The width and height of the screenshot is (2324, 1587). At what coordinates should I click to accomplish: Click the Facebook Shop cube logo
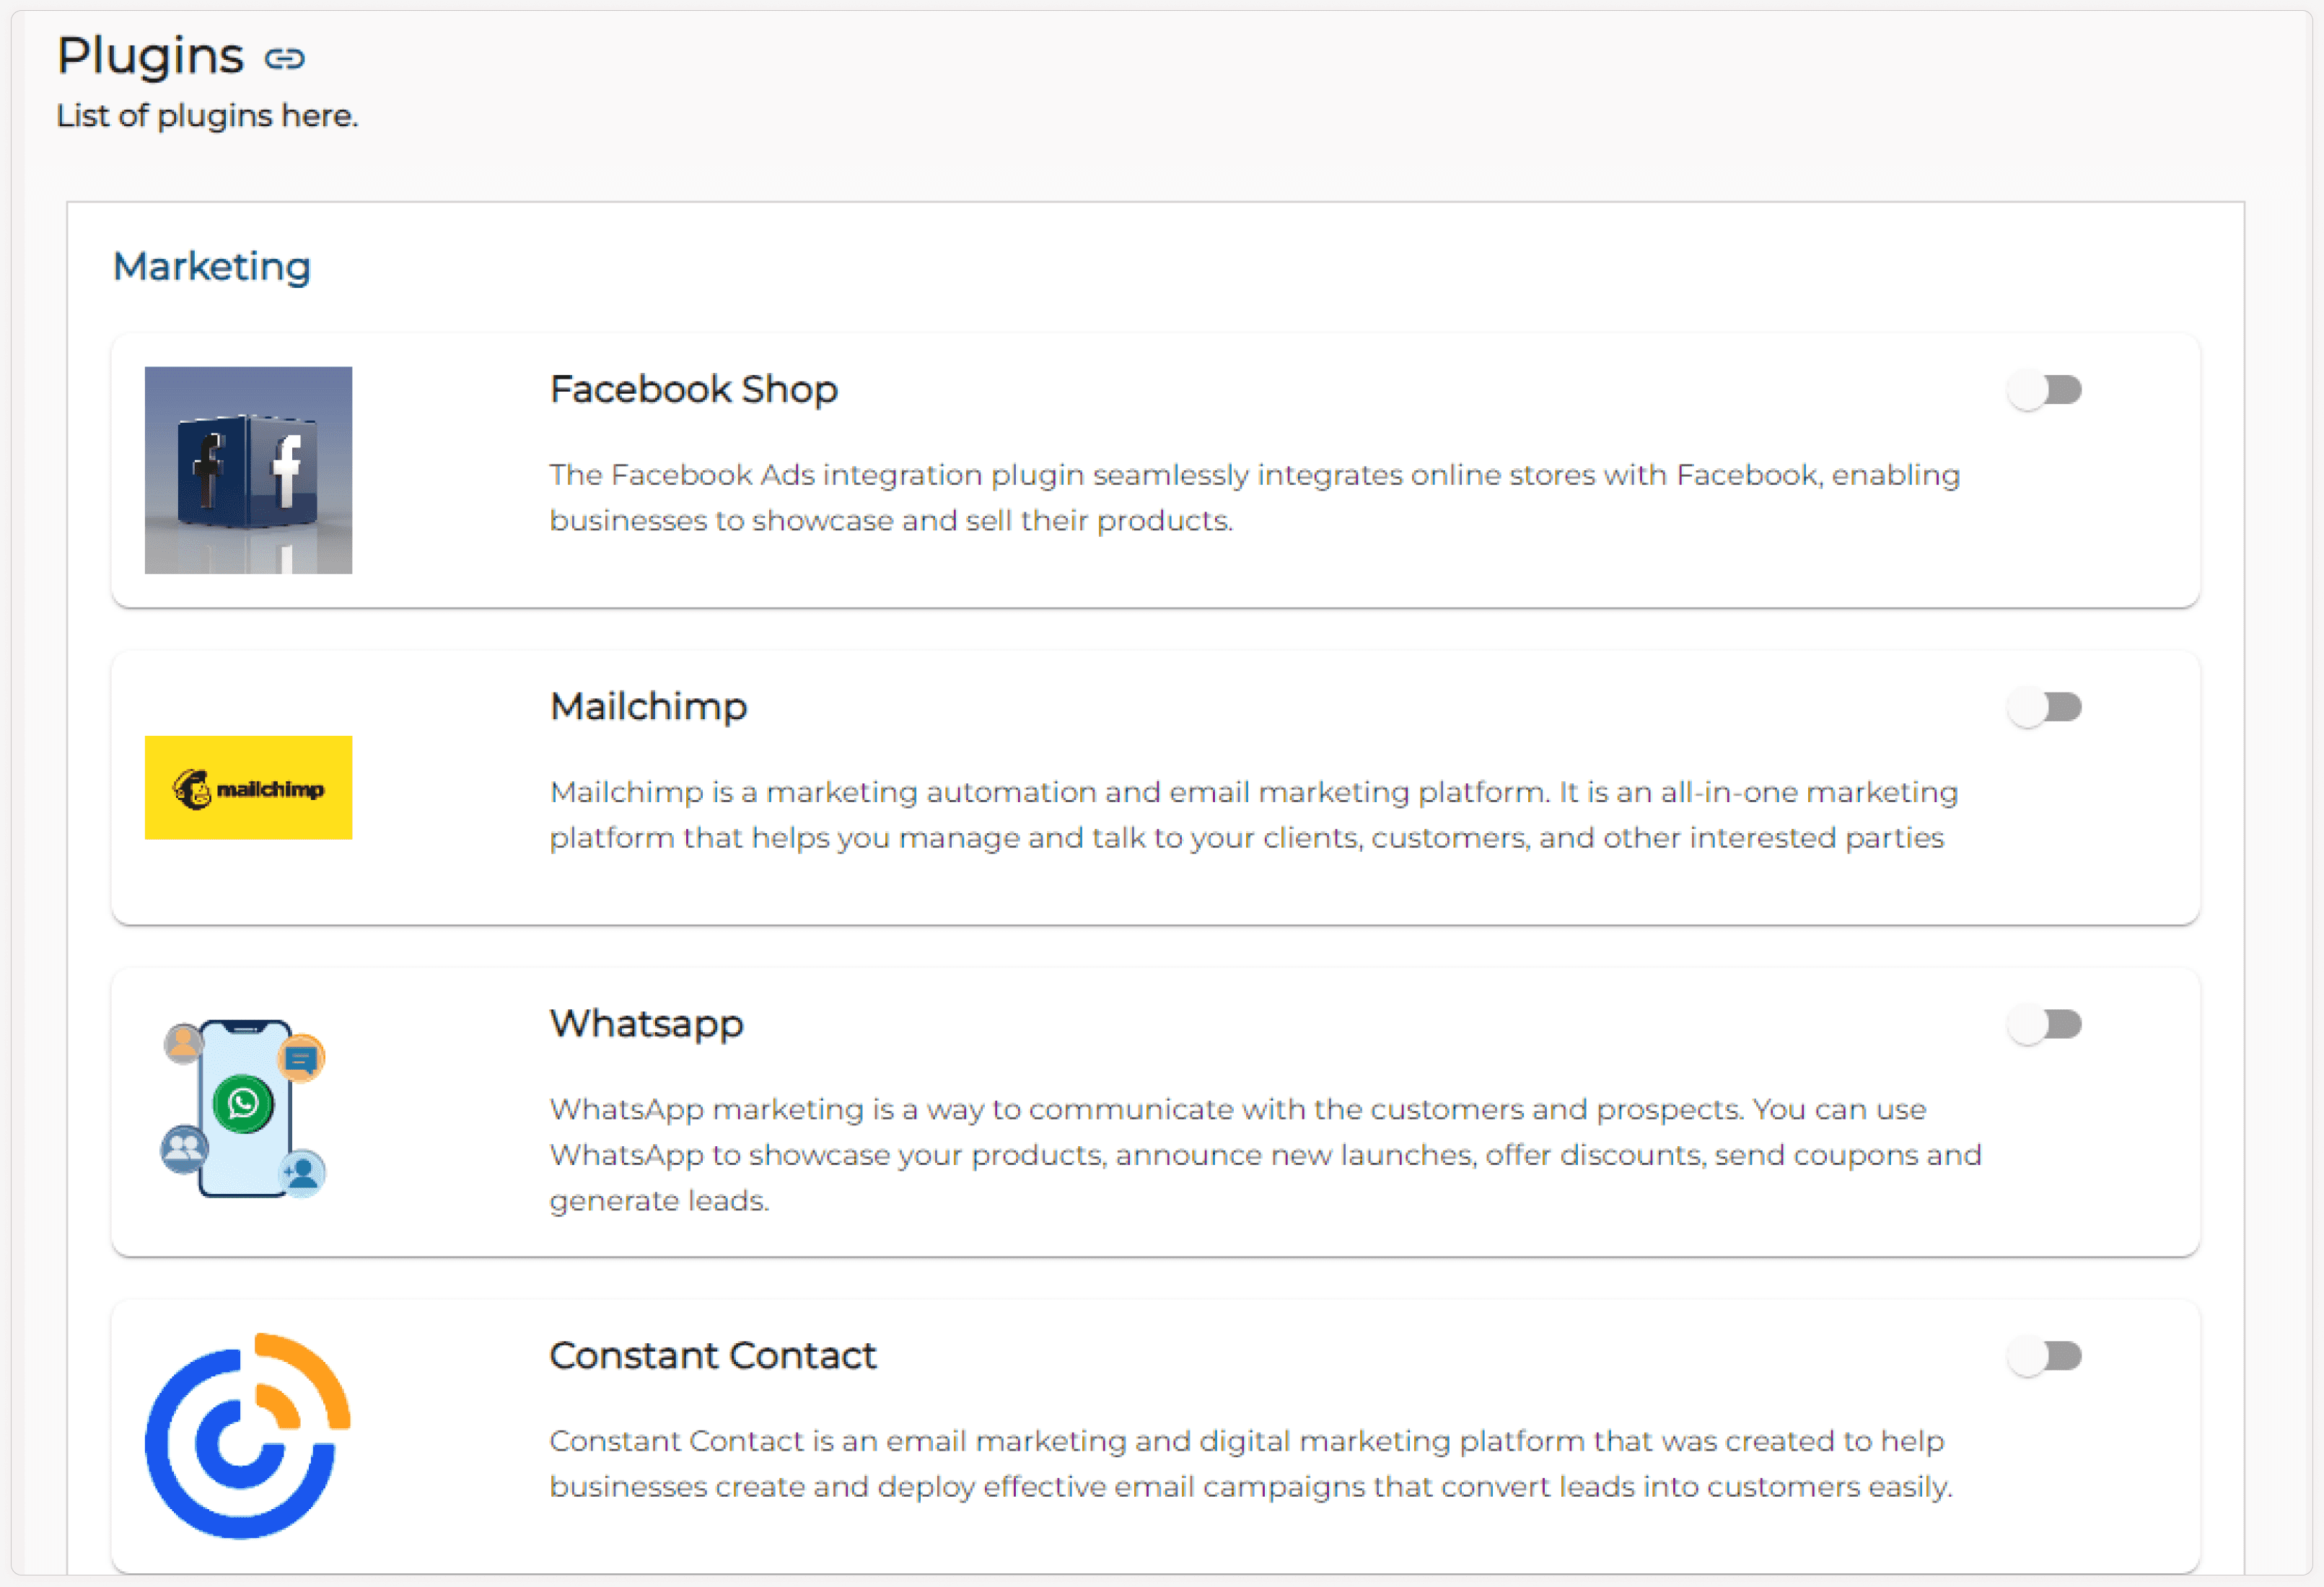[x=248, y=470]
